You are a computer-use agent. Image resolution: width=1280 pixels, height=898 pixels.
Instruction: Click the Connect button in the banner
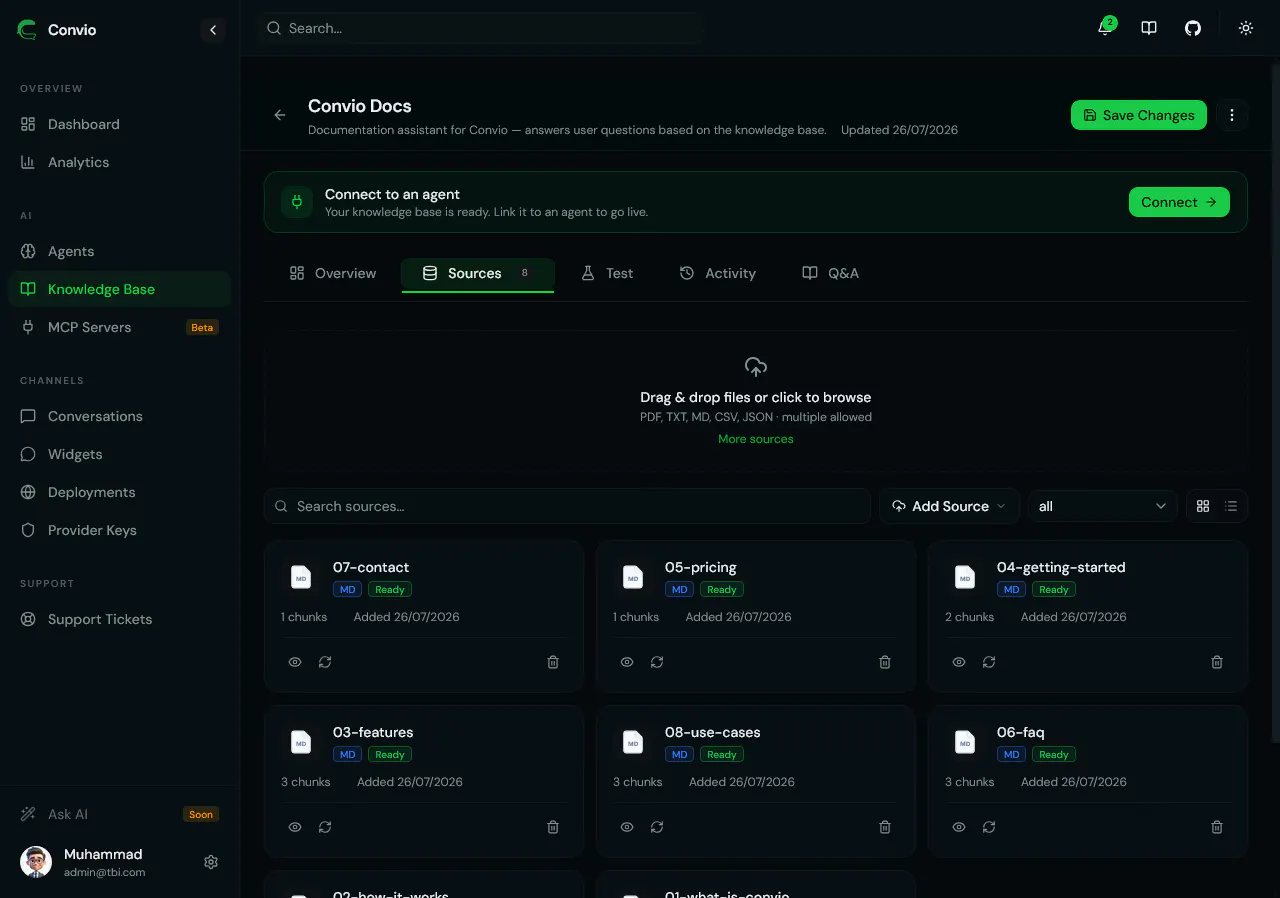click(x=1179, y=202)
